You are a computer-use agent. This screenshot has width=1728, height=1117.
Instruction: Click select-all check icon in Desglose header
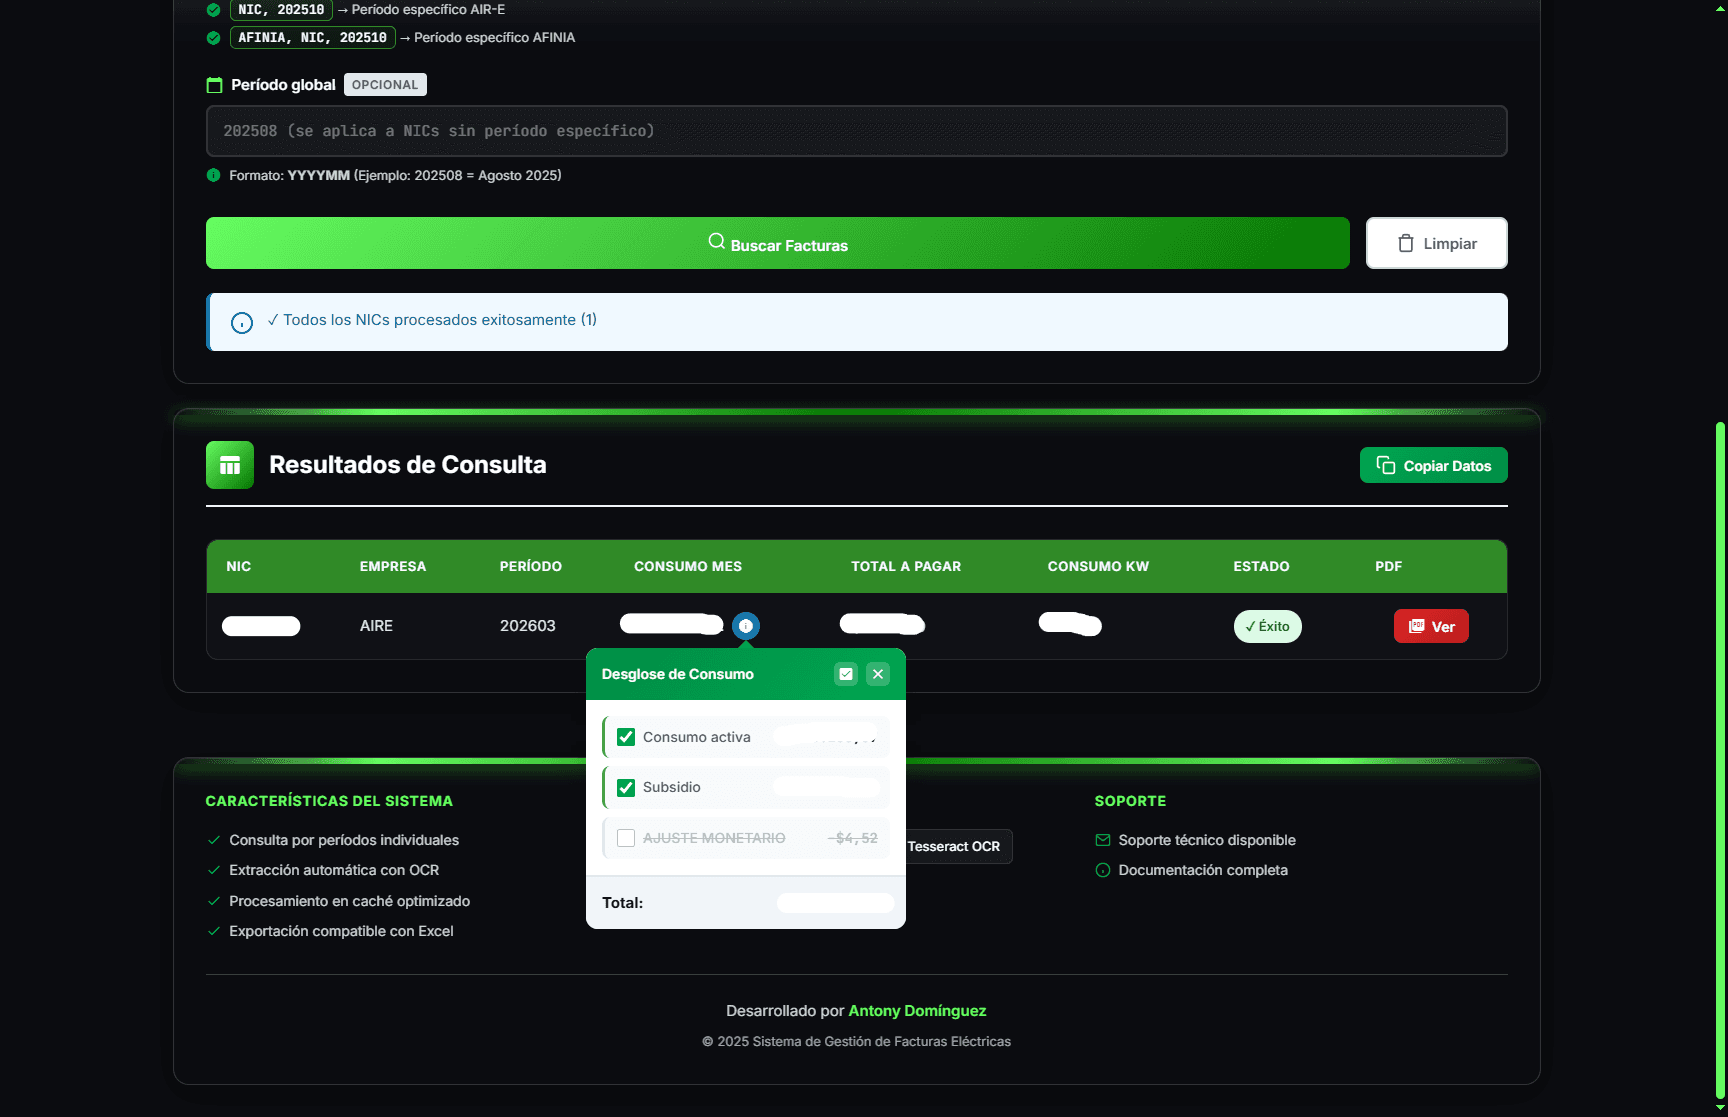click(846, 674)
